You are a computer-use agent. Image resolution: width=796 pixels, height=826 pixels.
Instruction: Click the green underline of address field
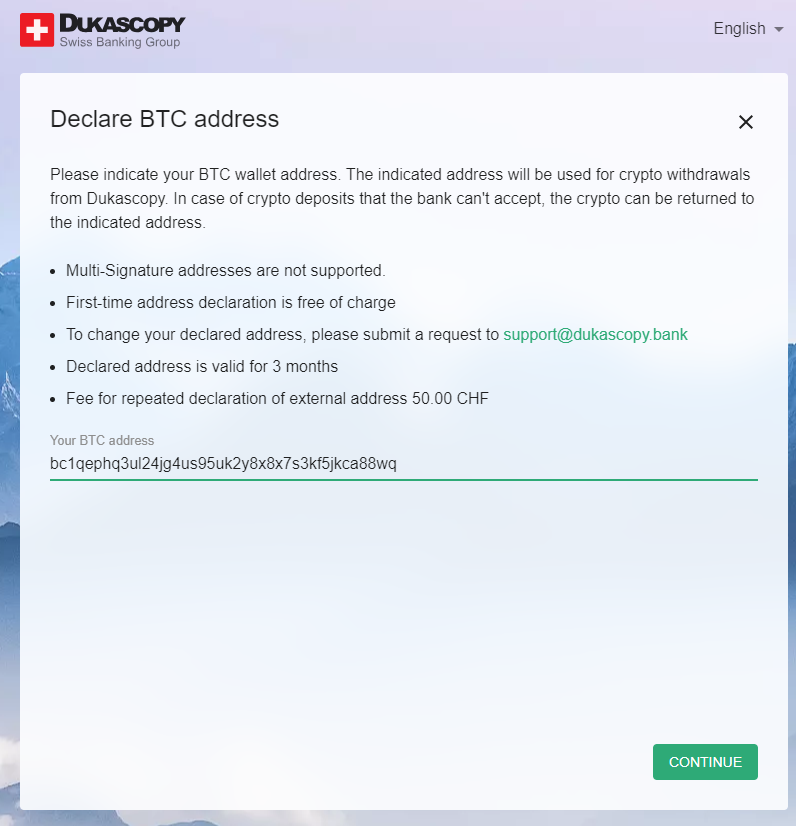(404, 480)
